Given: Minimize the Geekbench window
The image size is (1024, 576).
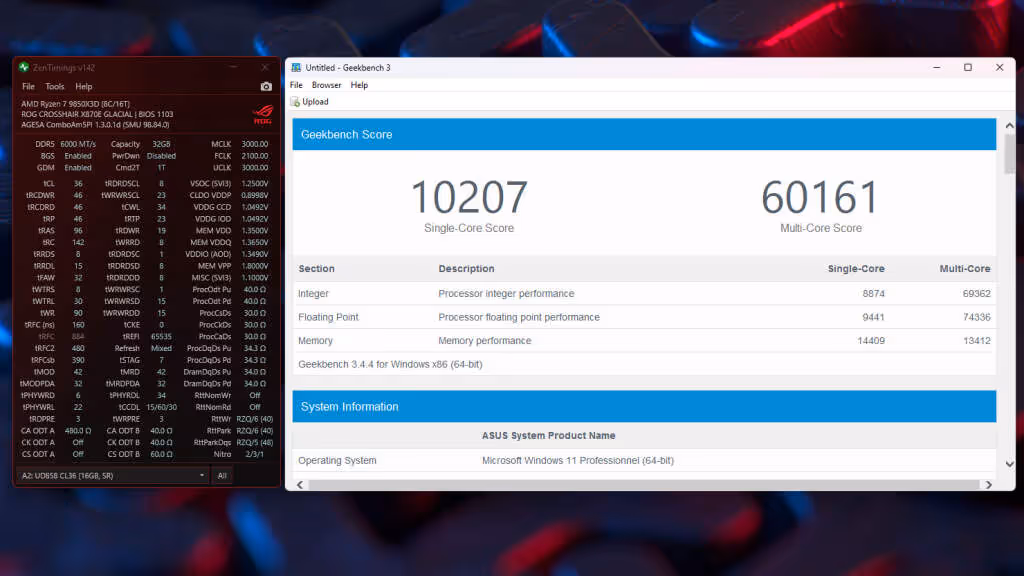Looking at the screenshot, I should point(936,67).
